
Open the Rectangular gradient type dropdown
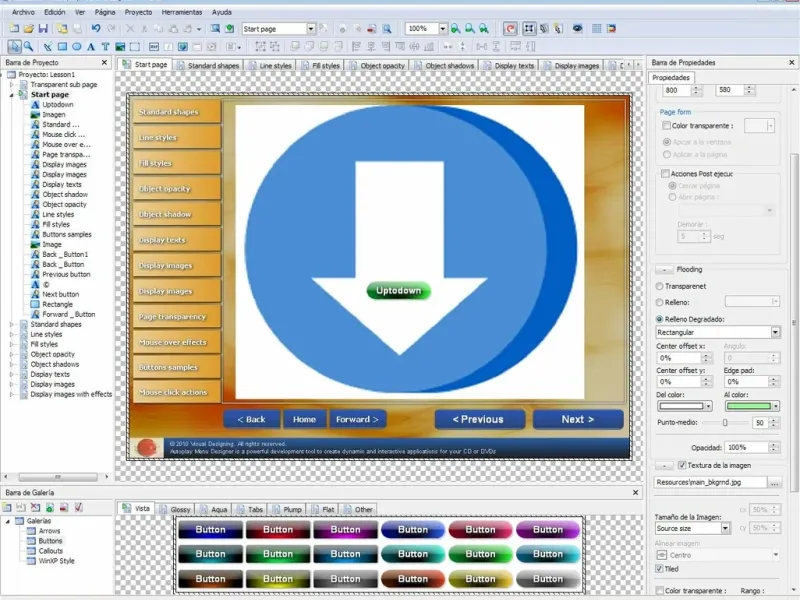coord(775,332)
